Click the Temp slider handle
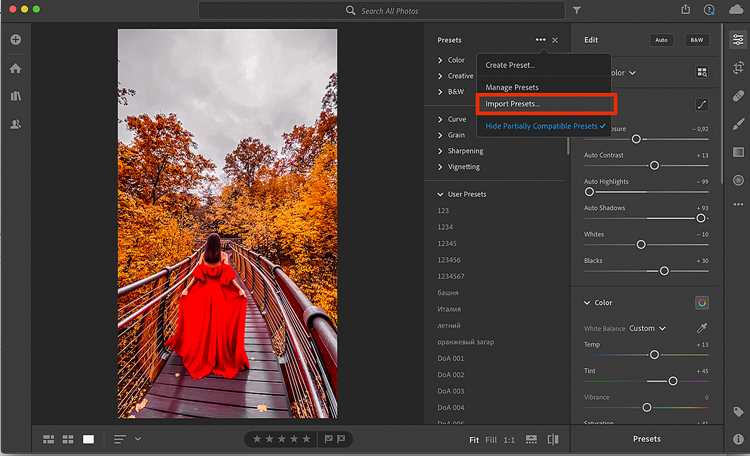 (654, 355)
